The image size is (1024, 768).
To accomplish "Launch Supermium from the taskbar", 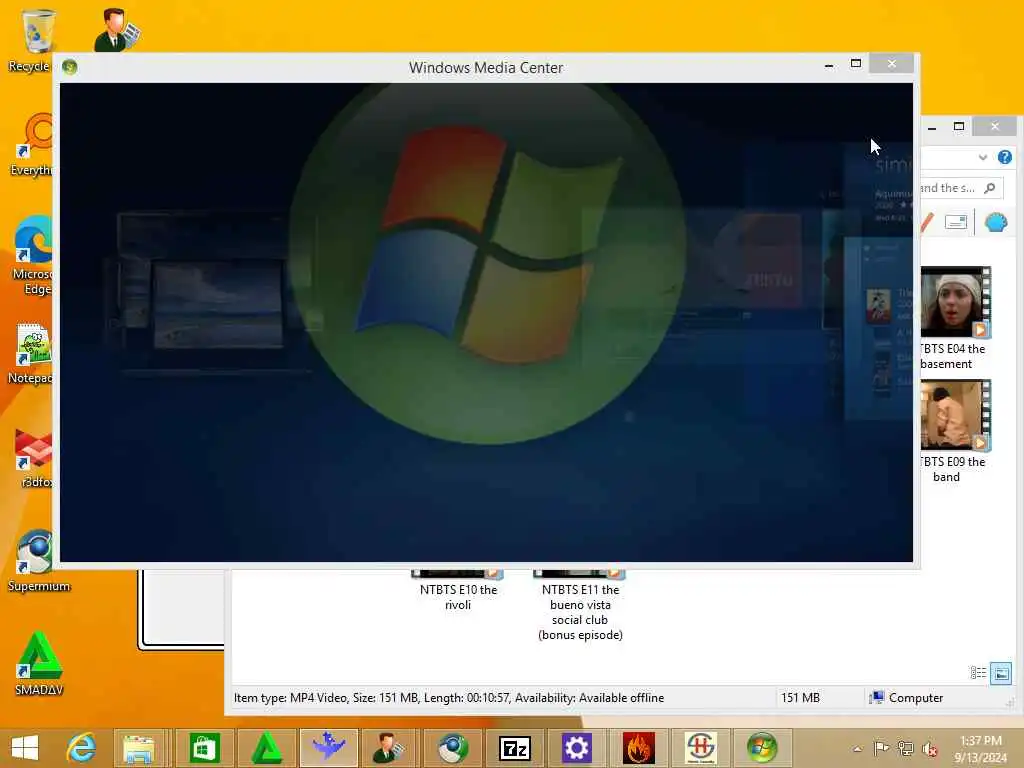I will pos(453,748).
